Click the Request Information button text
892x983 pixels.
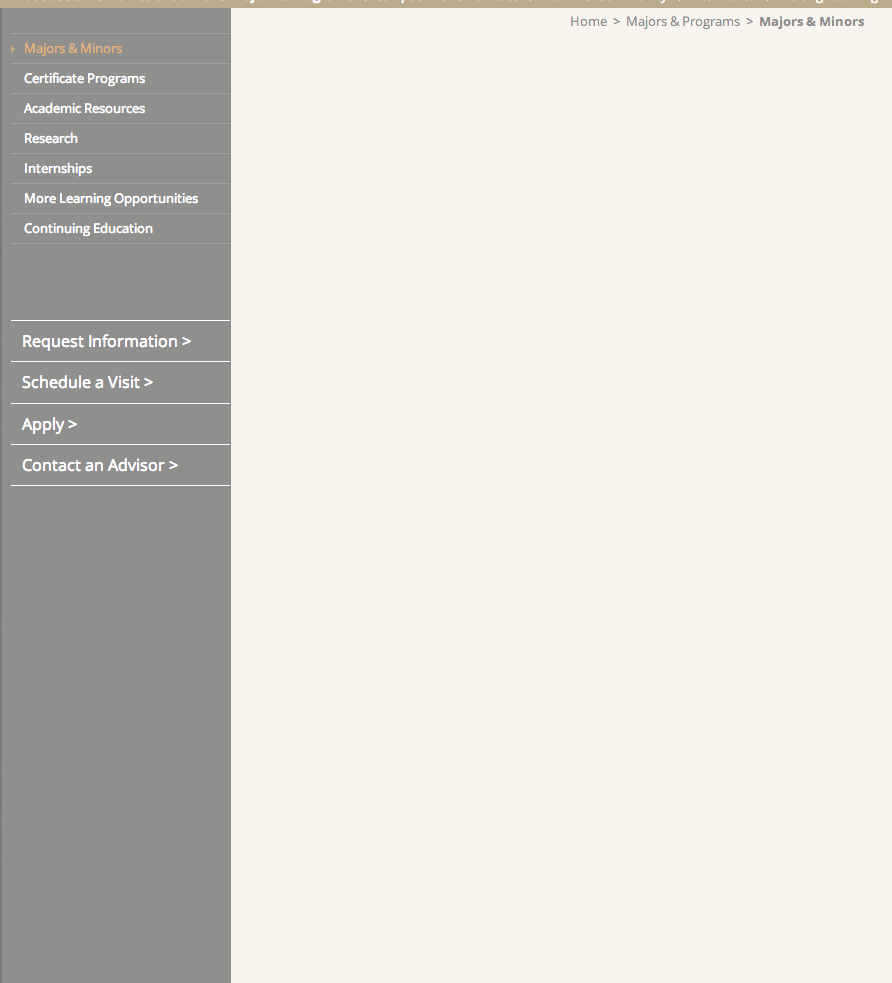pyautogui.click(x=99, y=342)
